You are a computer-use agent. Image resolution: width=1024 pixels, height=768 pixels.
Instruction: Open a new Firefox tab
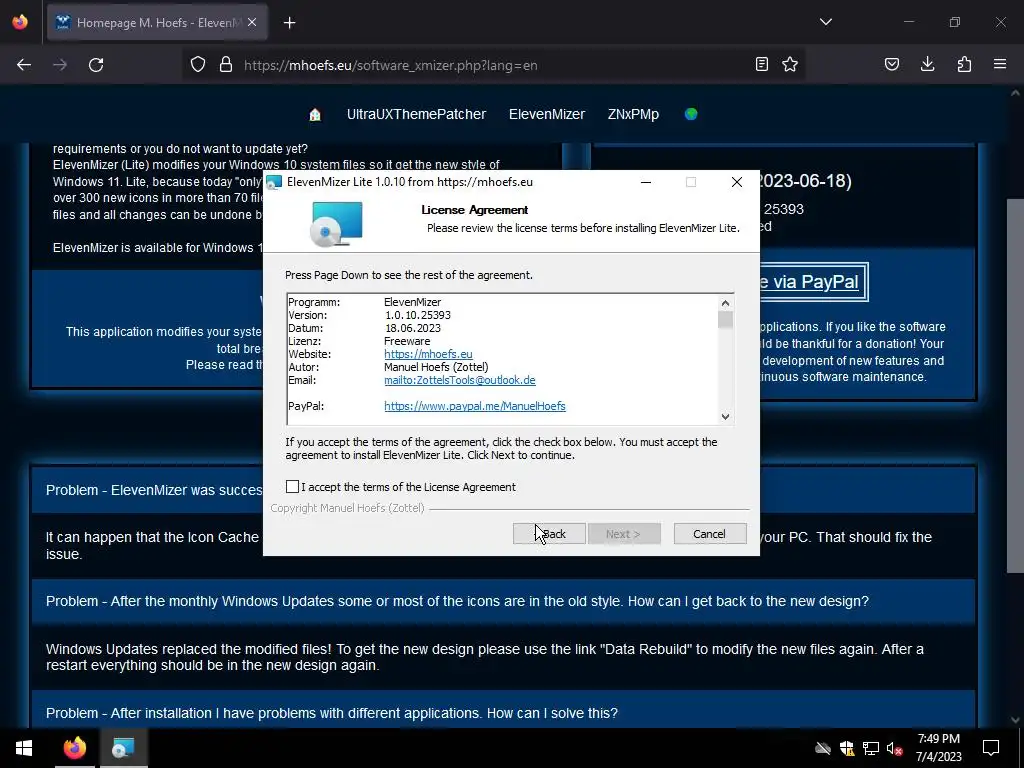click(x=289, y=23)
